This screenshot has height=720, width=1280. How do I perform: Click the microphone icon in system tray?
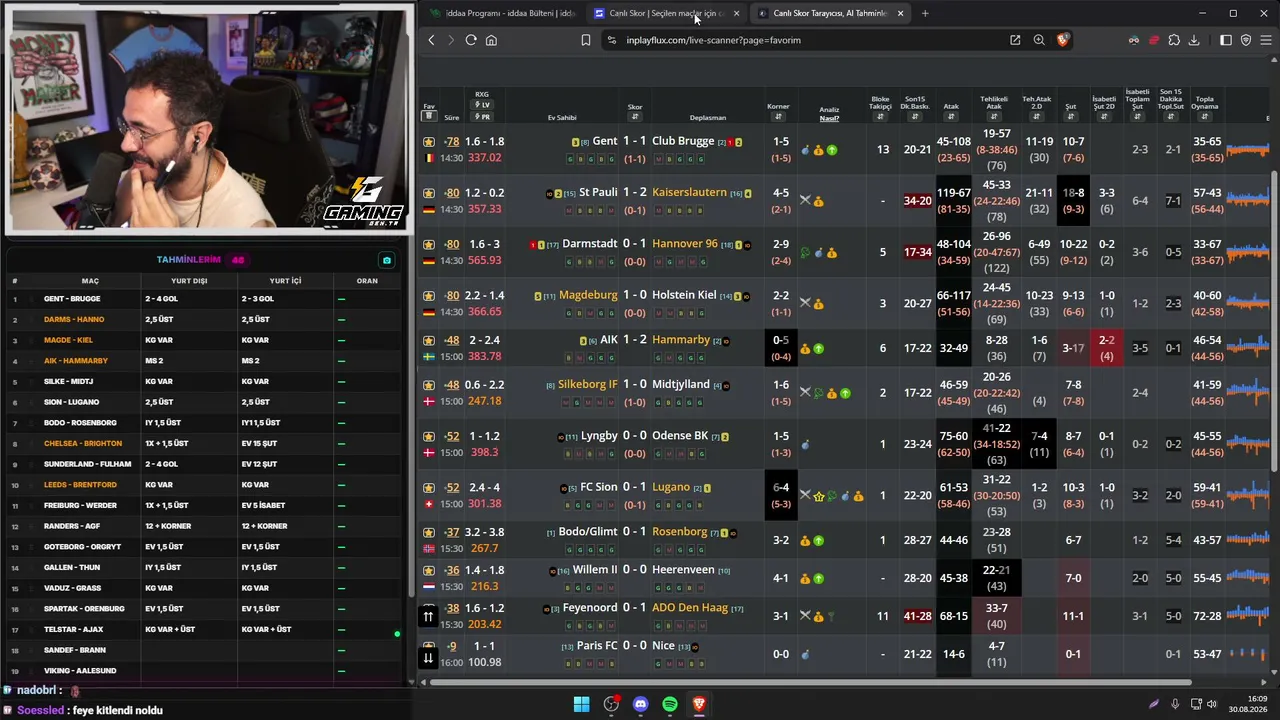1175,704
